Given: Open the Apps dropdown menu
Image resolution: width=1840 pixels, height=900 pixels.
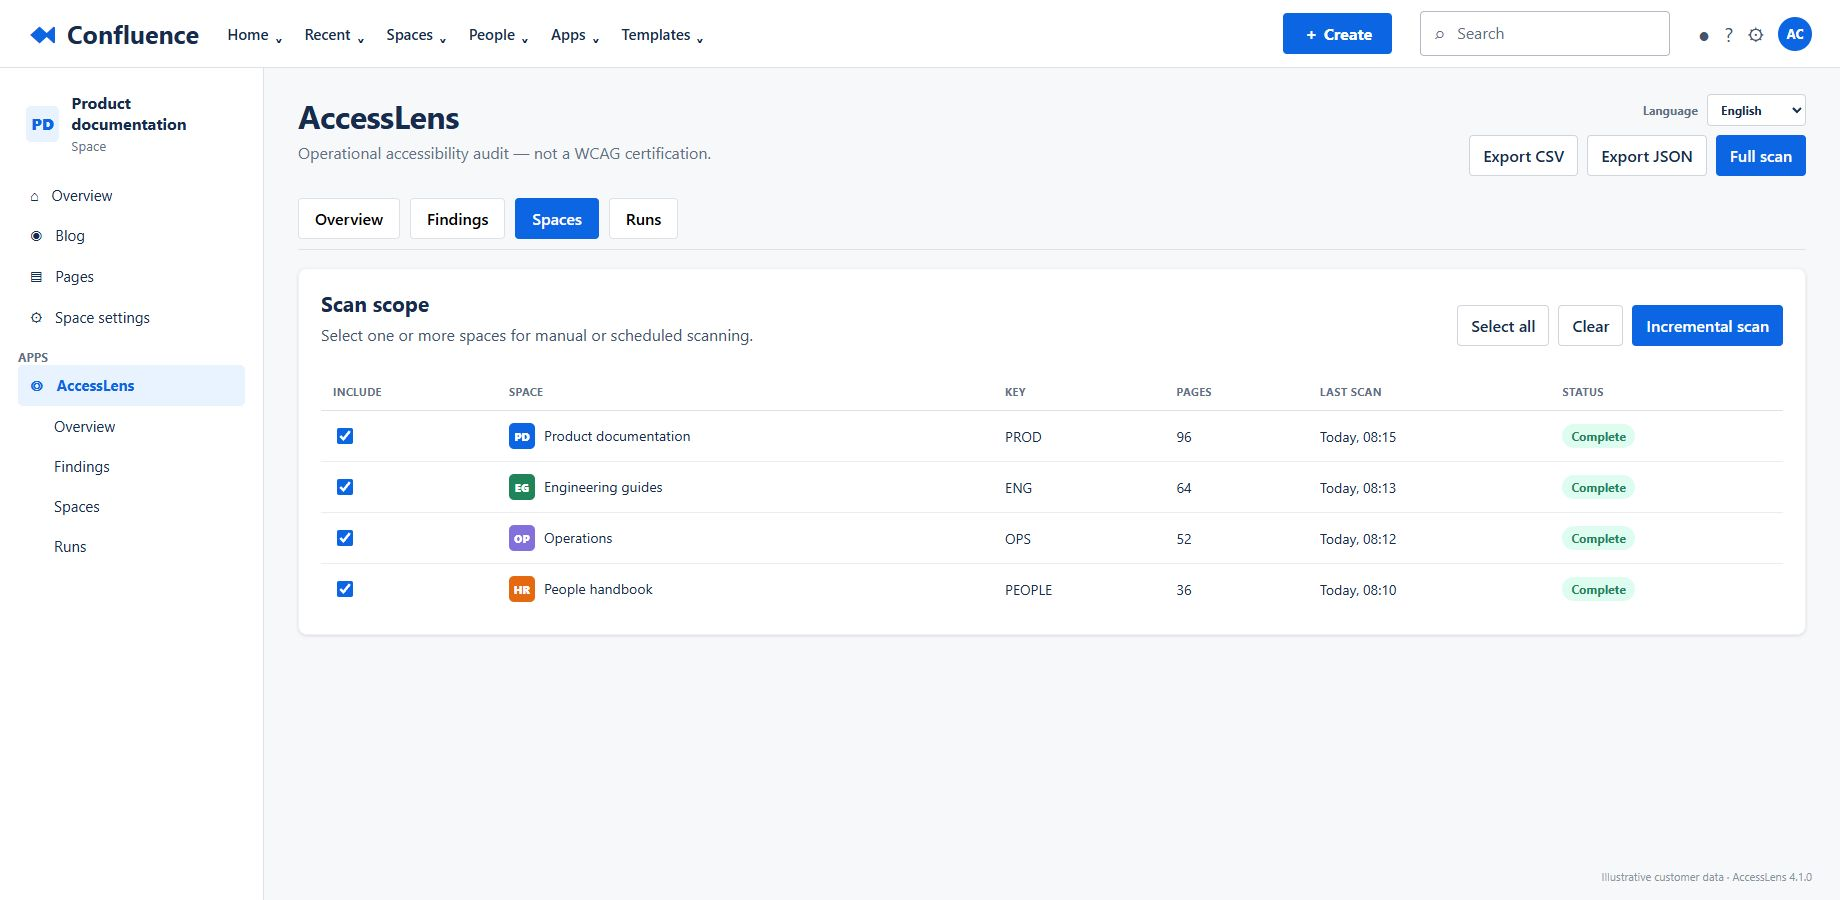Looking at the screenshot, I should [x=575, y=35].
